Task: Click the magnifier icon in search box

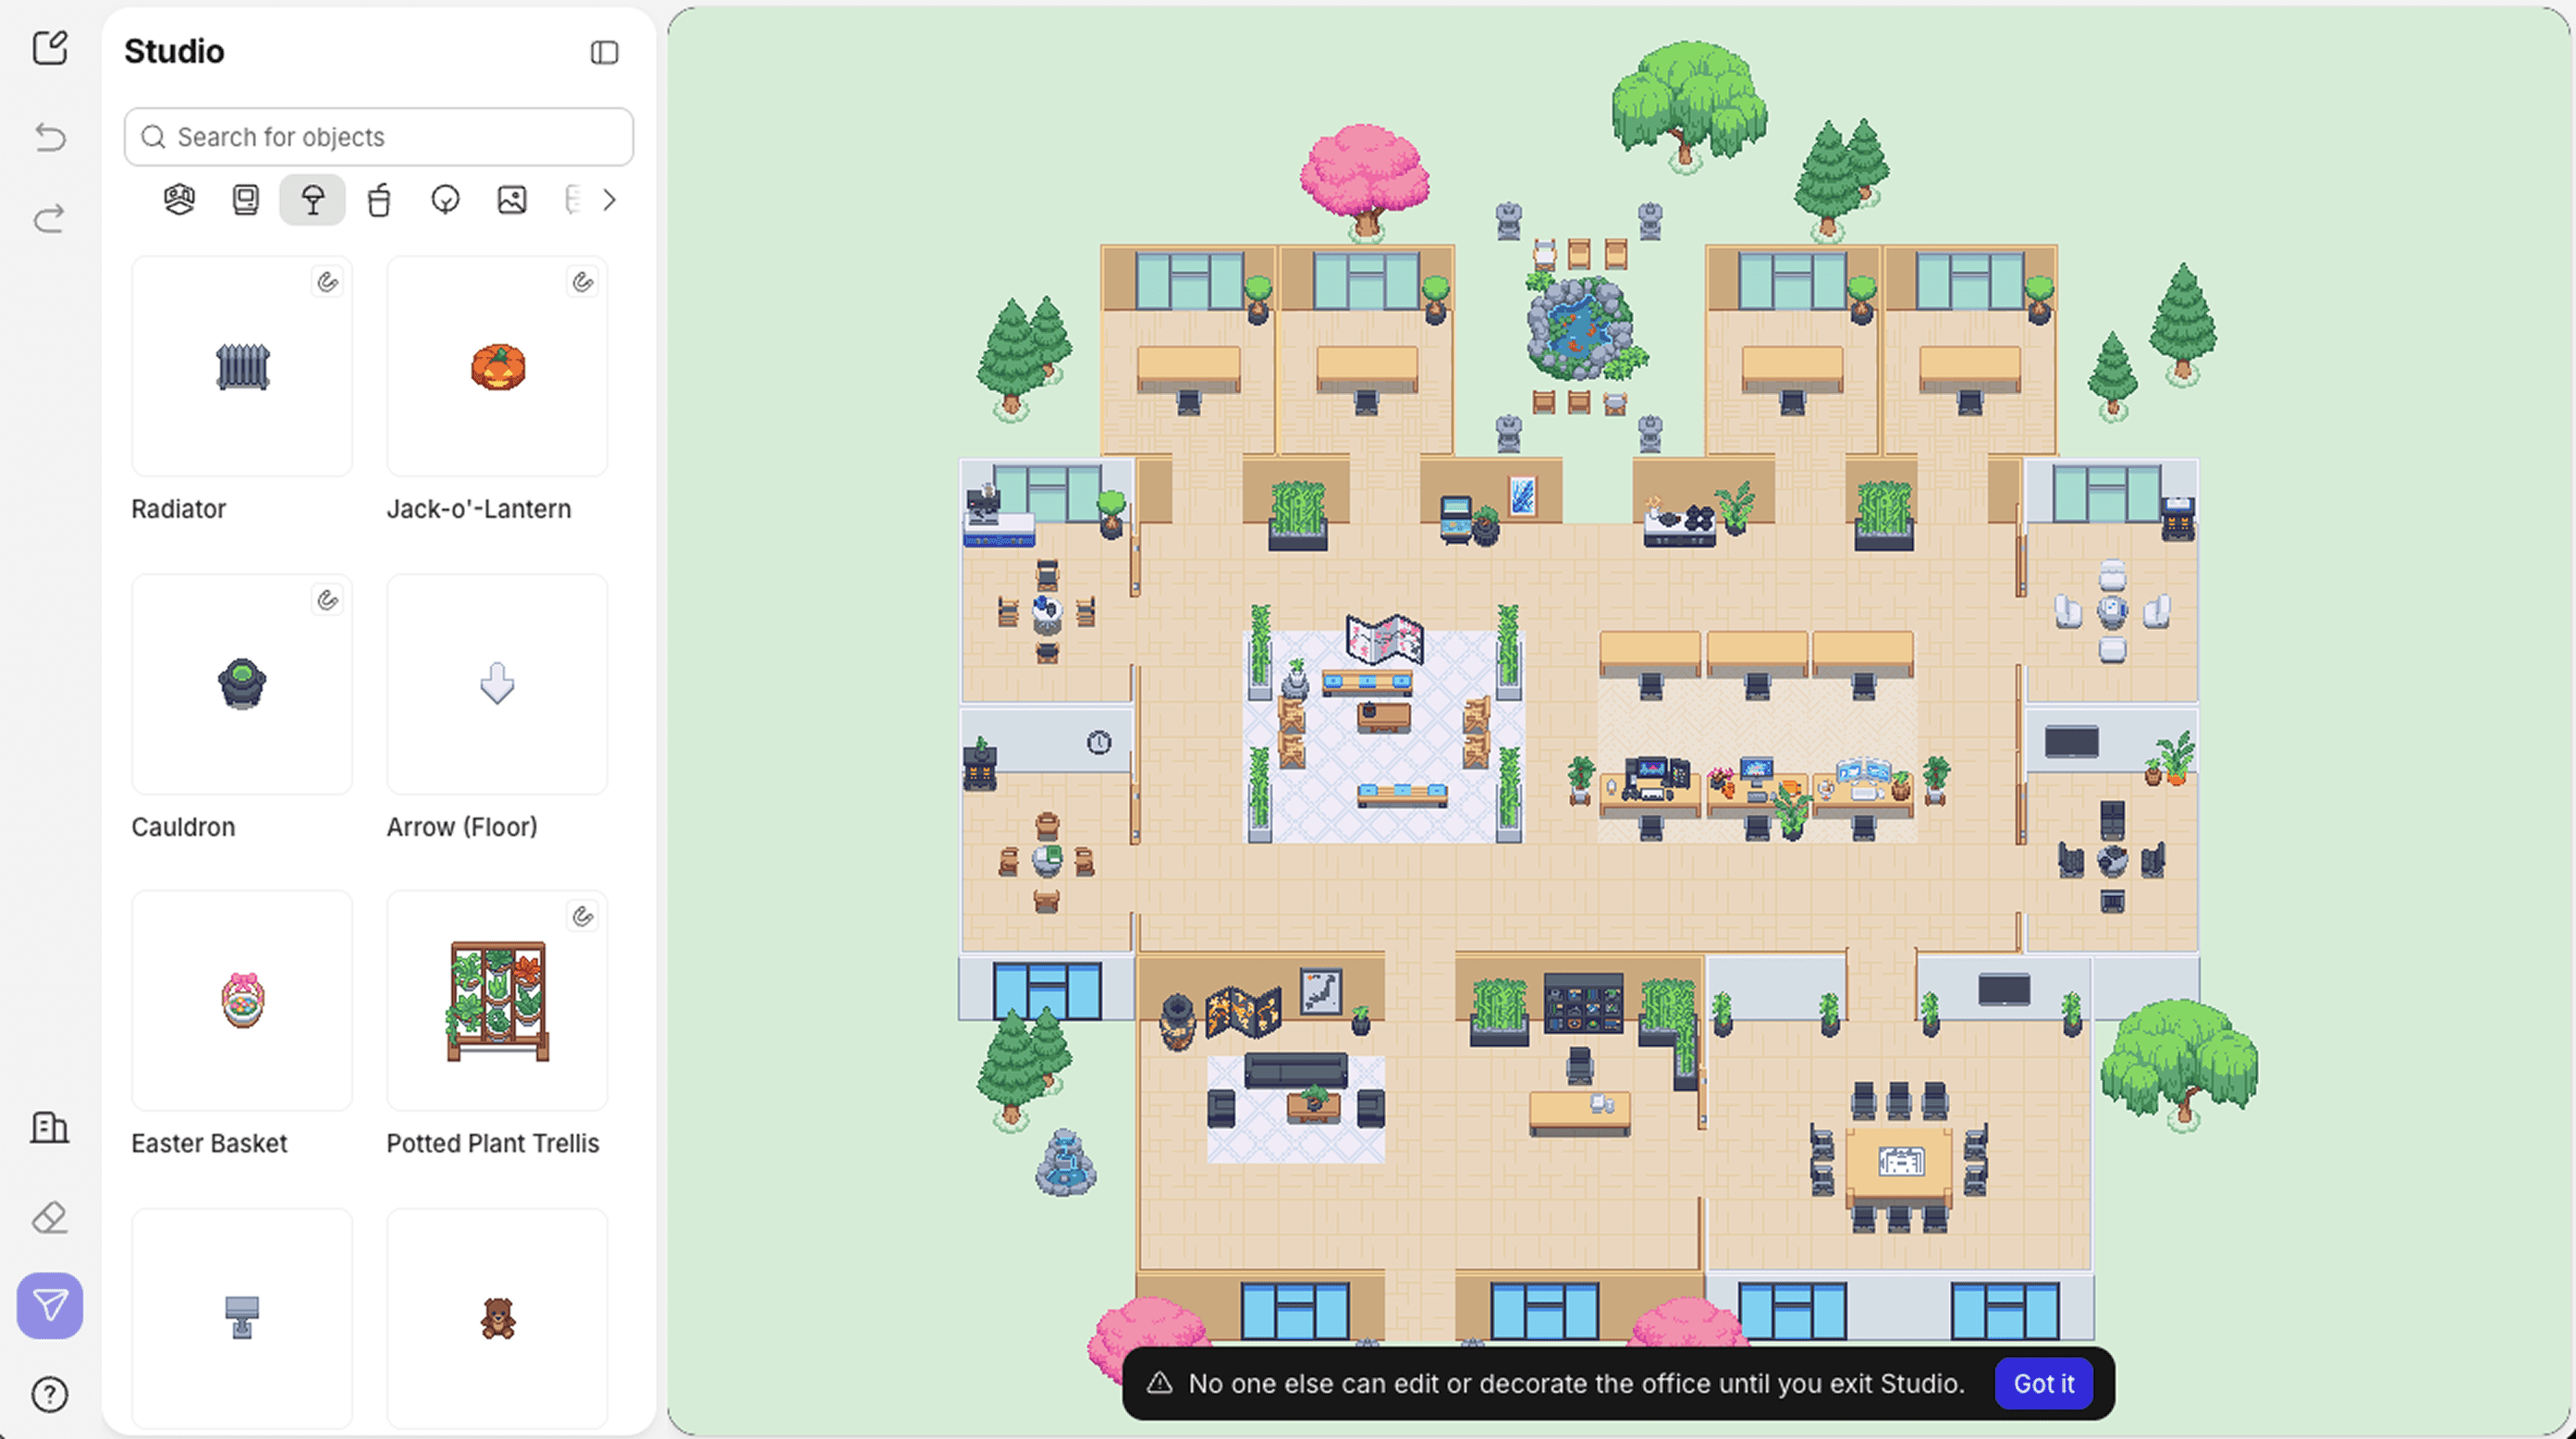Action: [153, 137]
